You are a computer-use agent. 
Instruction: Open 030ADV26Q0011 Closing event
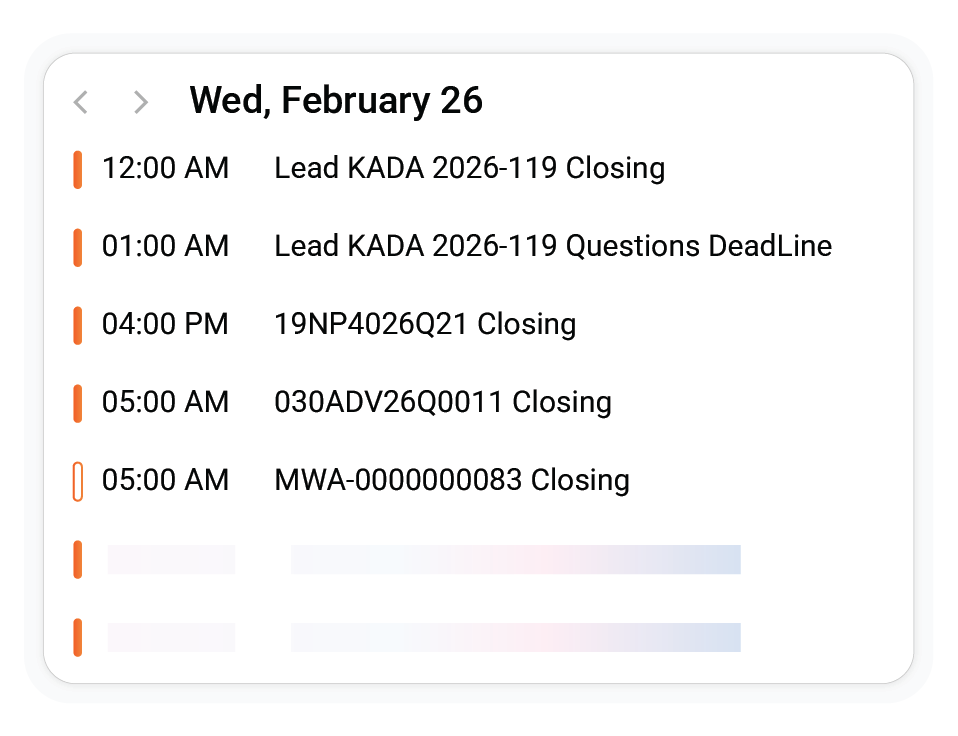(x=443, y=402)
